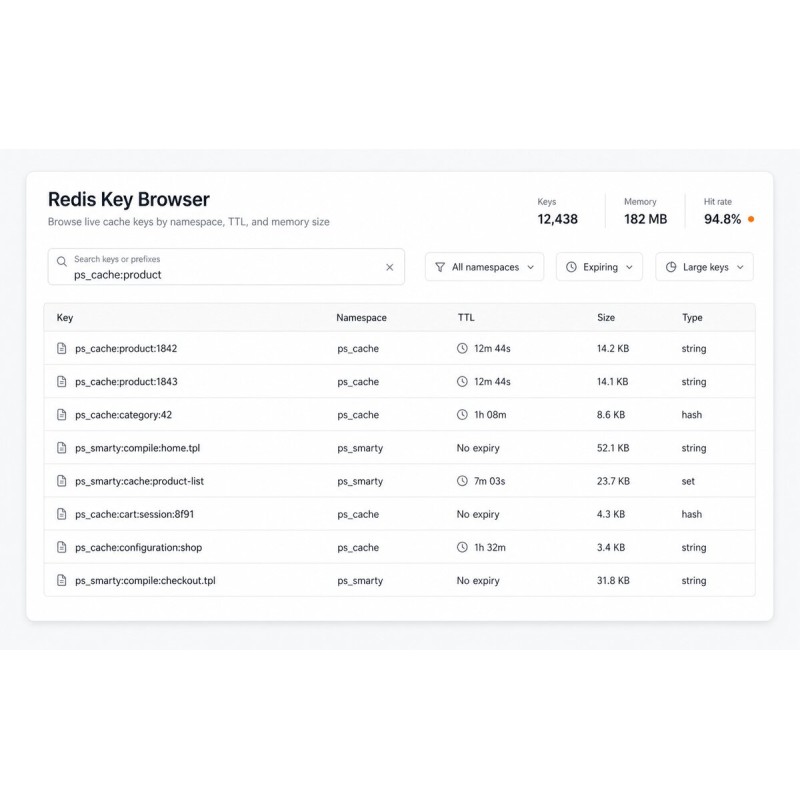
Task: Click the 14.1 KB size cell
Action: click(x=613, y=382)
